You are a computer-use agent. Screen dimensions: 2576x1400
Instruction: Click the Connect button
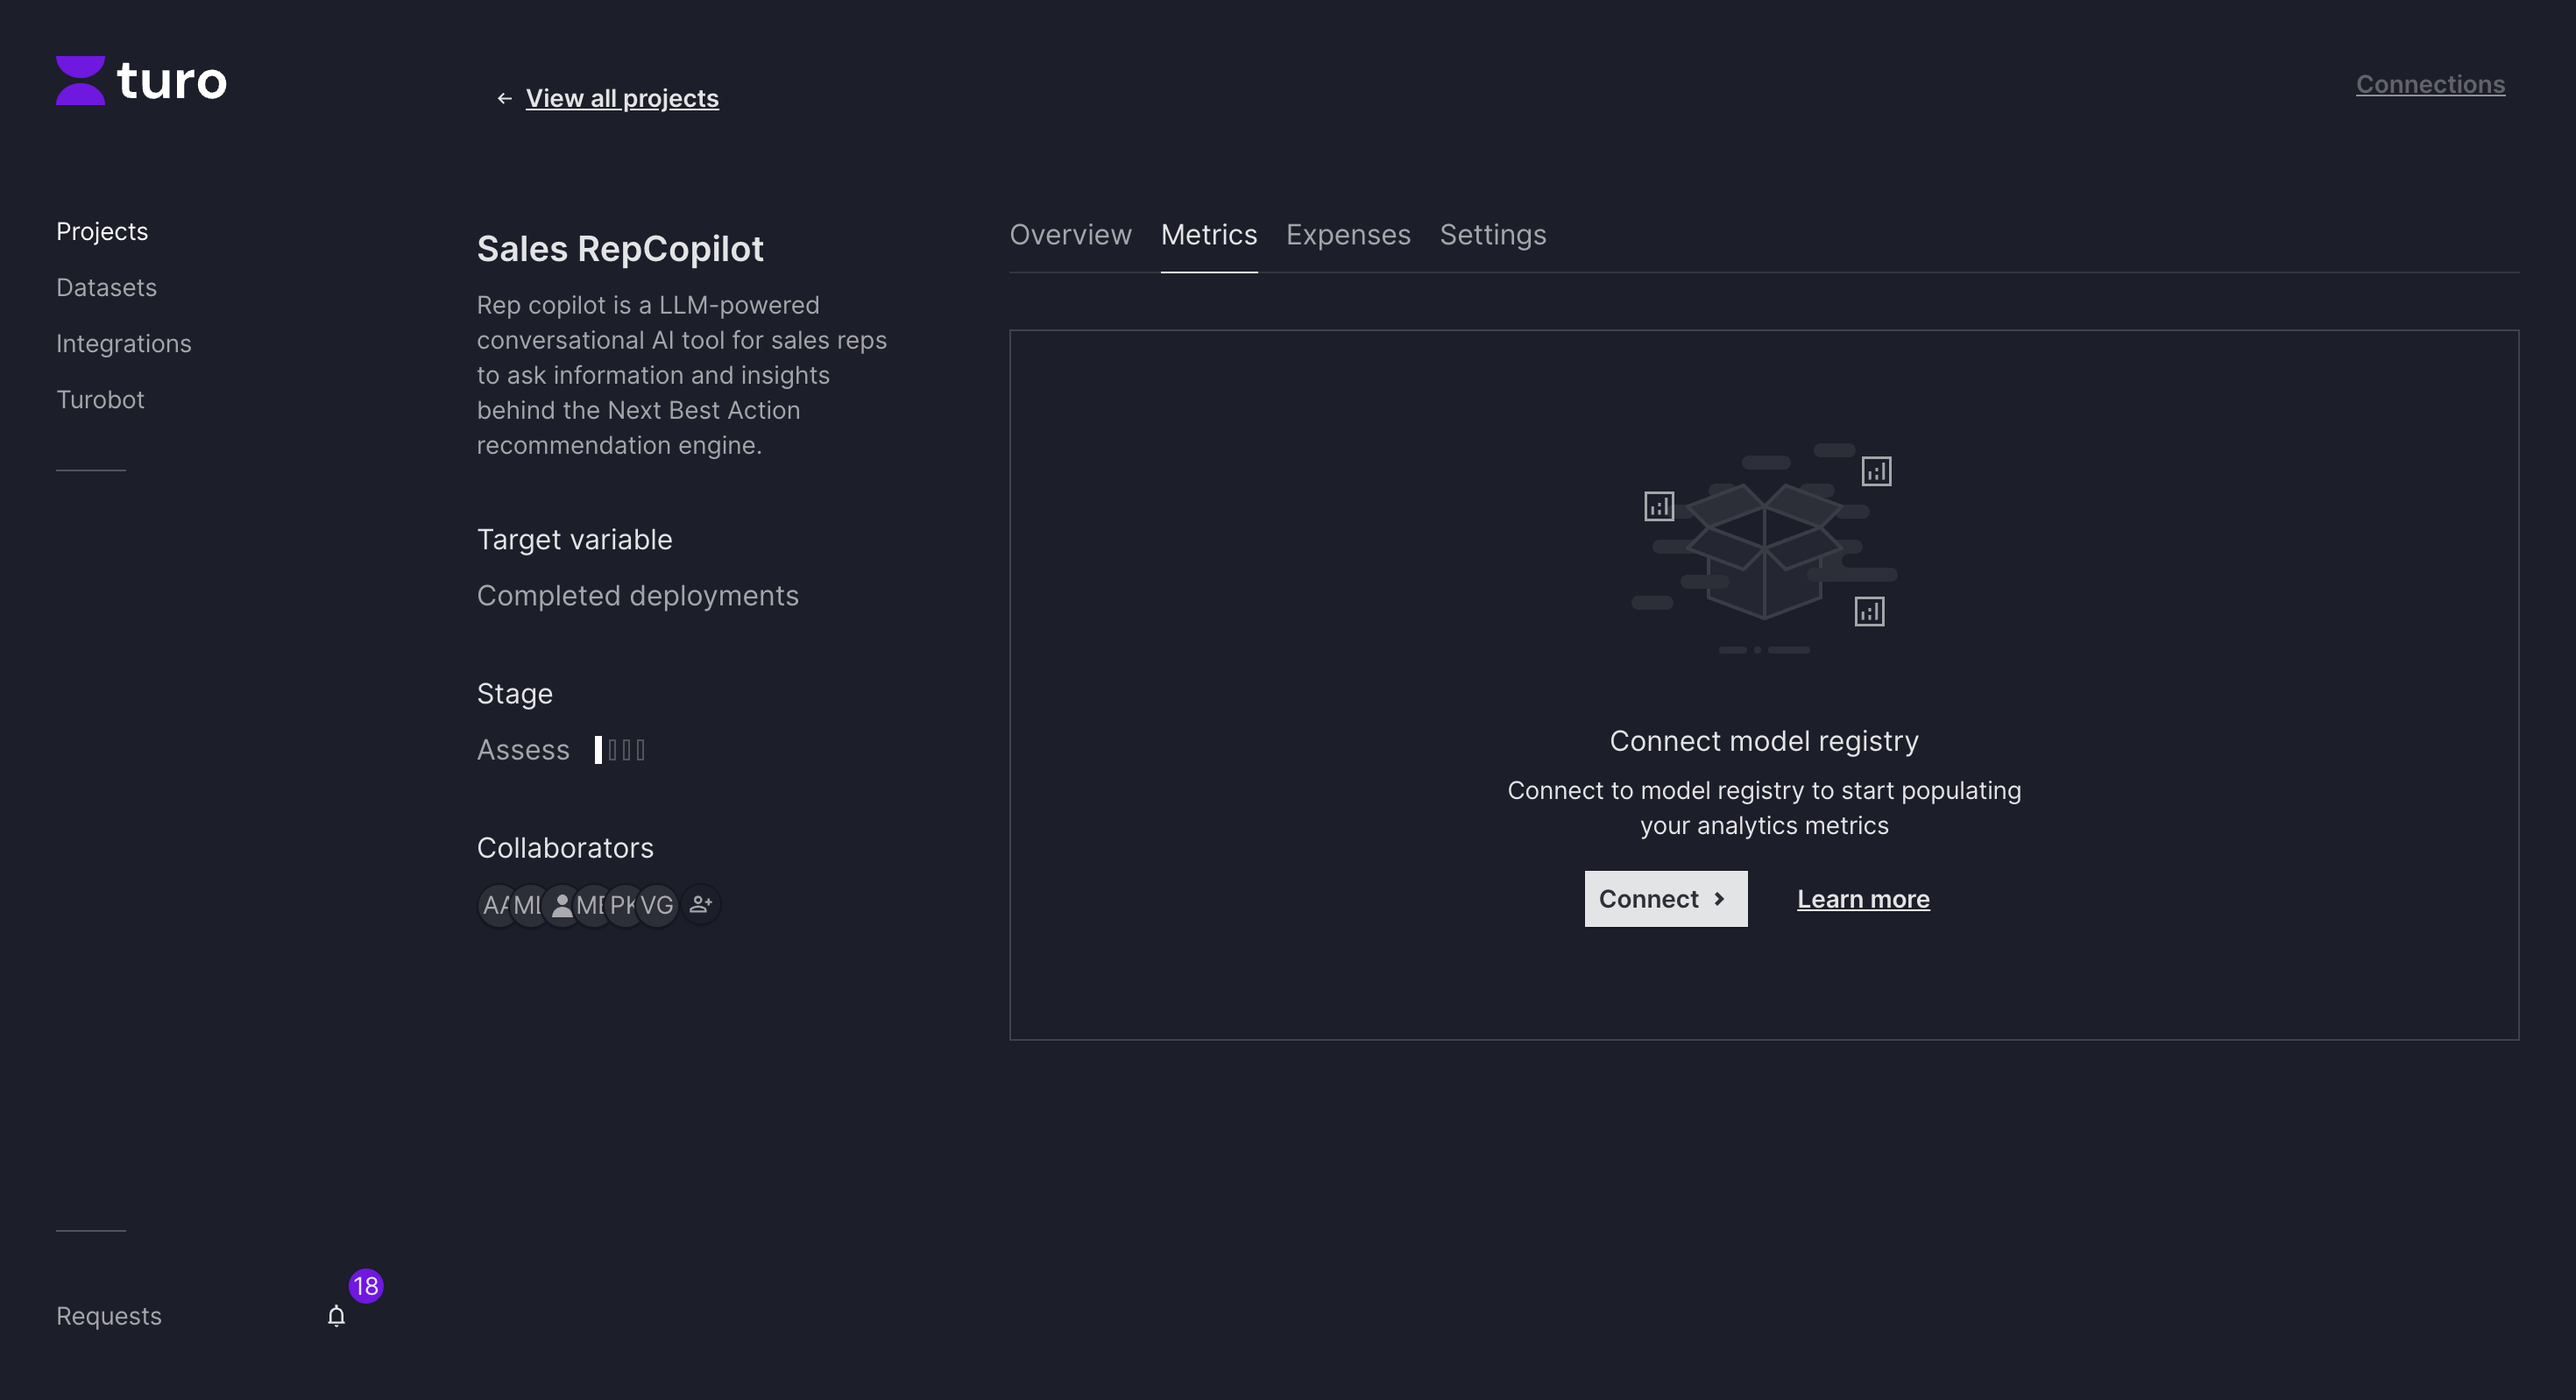(1665, 898)
